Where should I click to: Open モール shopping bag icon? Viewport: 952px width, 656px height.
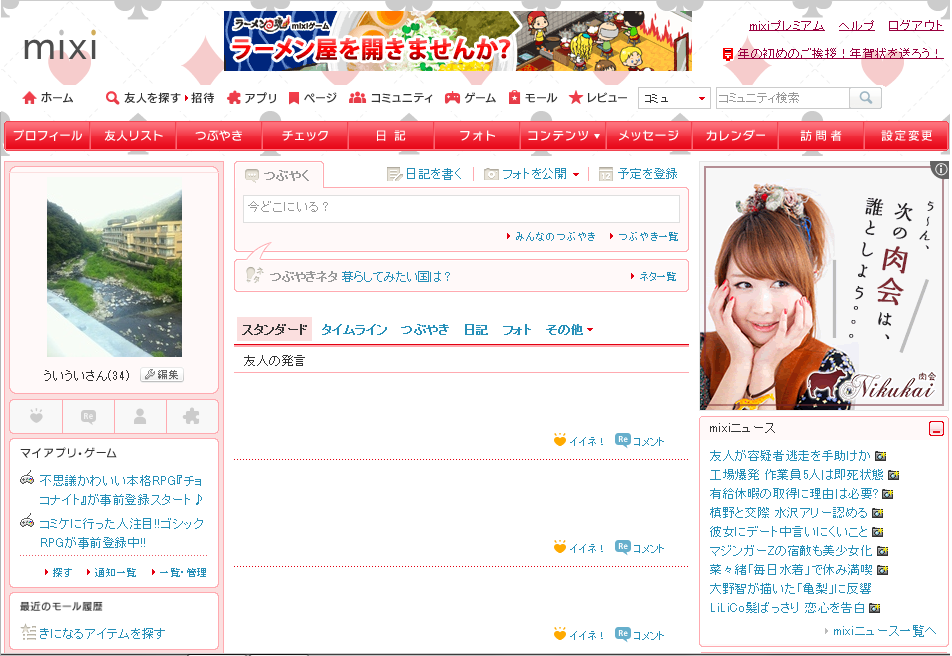tap(514, 98)
